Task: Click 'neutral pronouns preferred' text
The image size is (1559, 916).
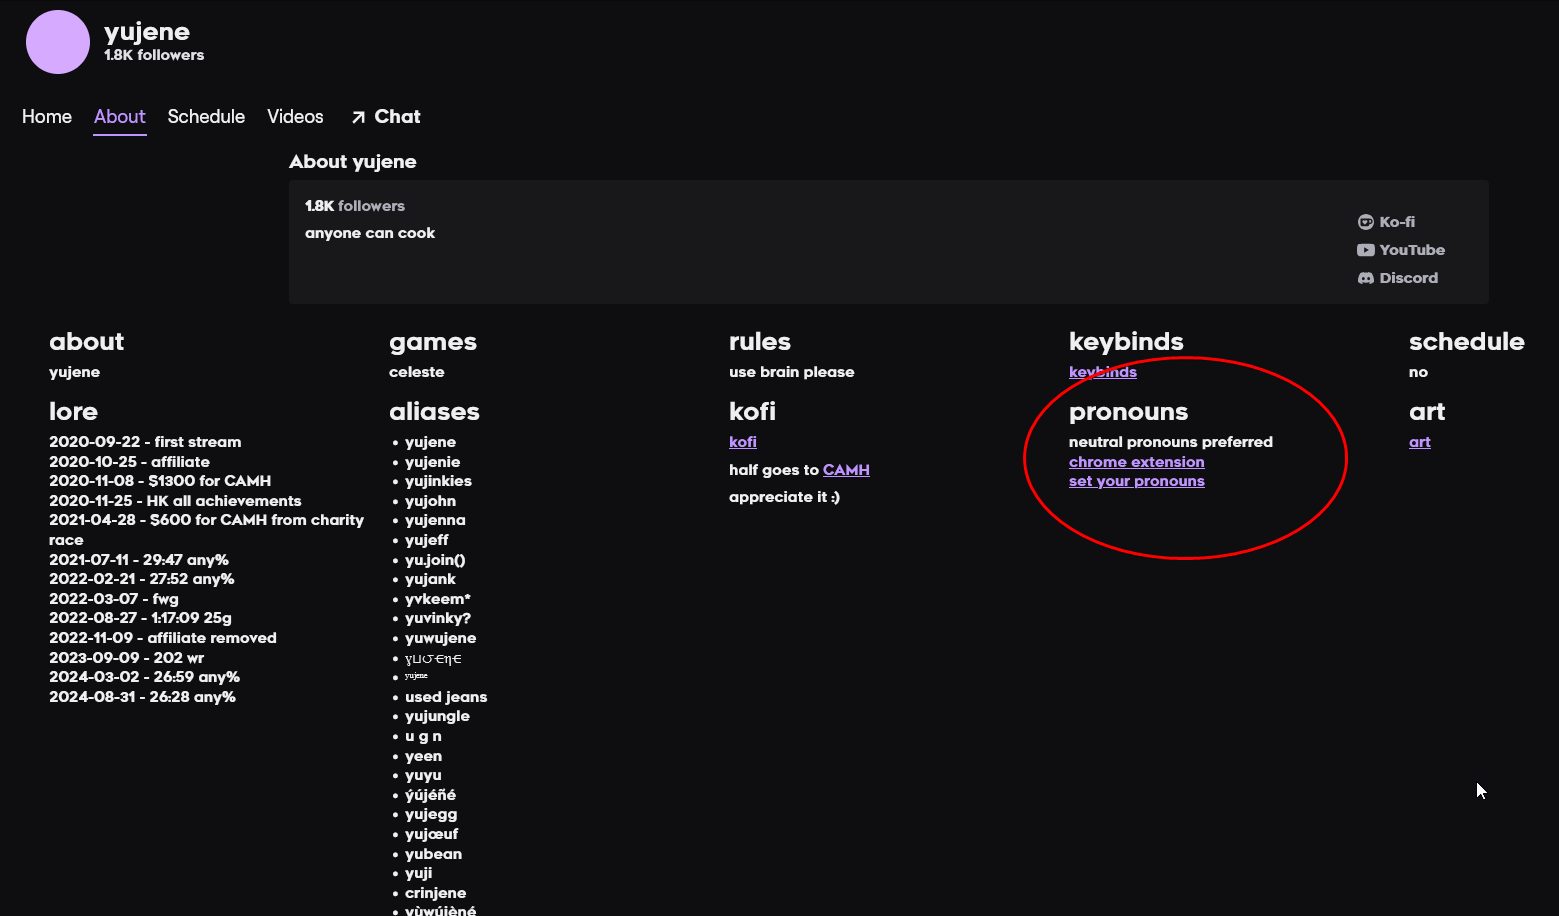Action: pos(1171,442)
